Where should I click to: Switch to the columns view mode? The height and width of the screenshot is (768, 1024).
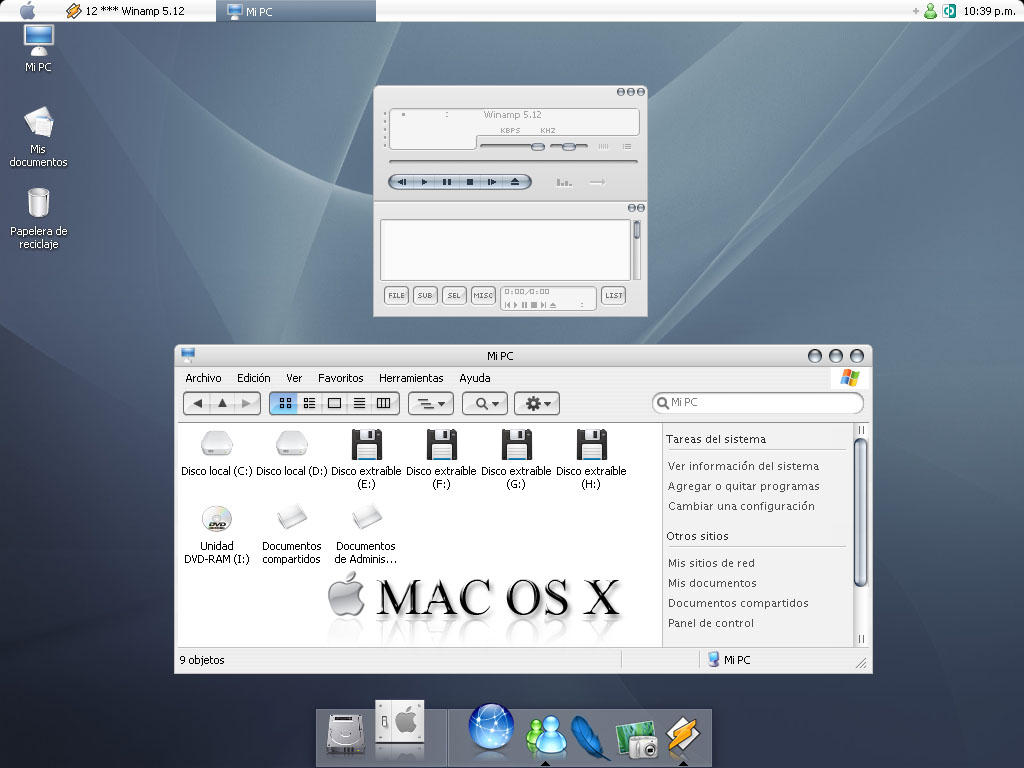(384, 404)
